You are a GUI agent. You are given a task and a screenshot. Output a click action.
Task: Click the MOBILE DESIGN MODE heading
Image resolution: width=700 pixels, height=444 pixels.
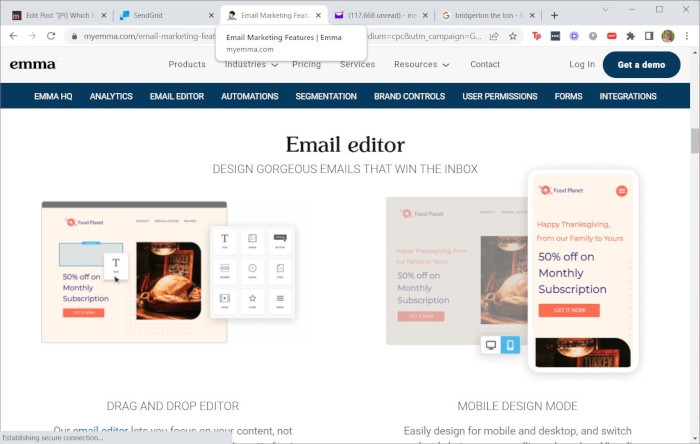[517, 406]
